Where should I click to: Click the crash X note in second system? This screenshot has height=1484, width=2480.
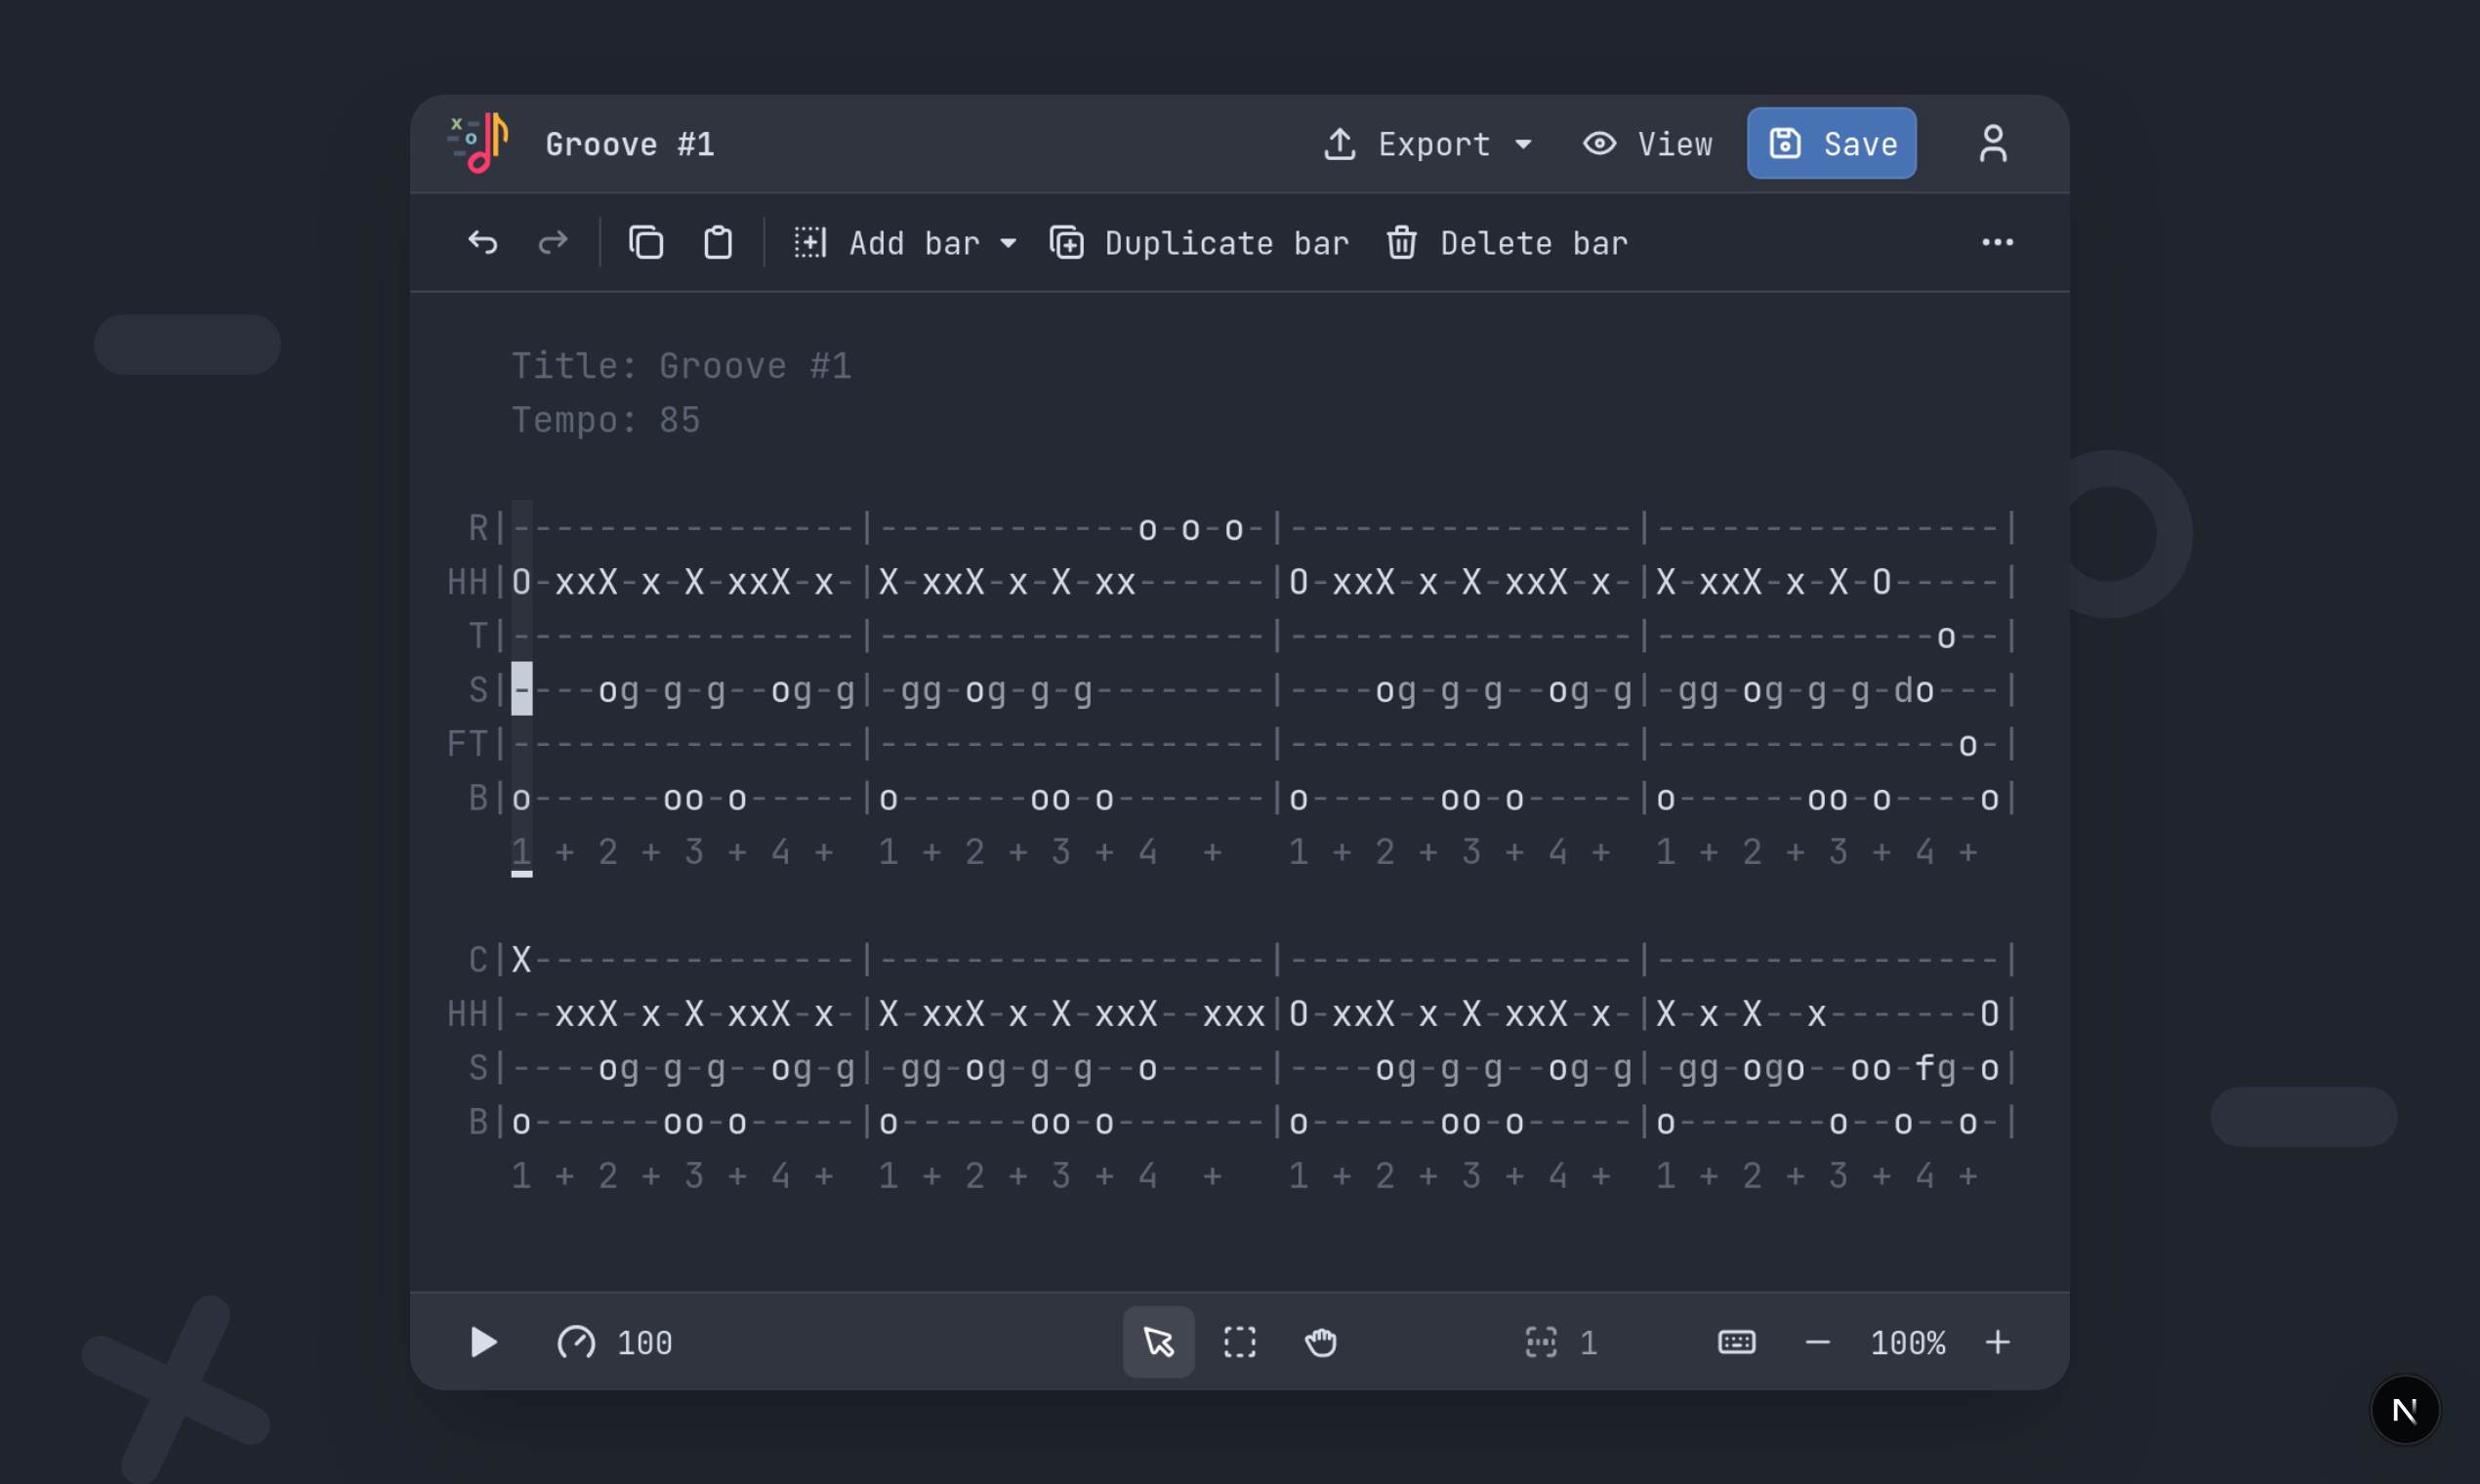click(x=521, y=959)
